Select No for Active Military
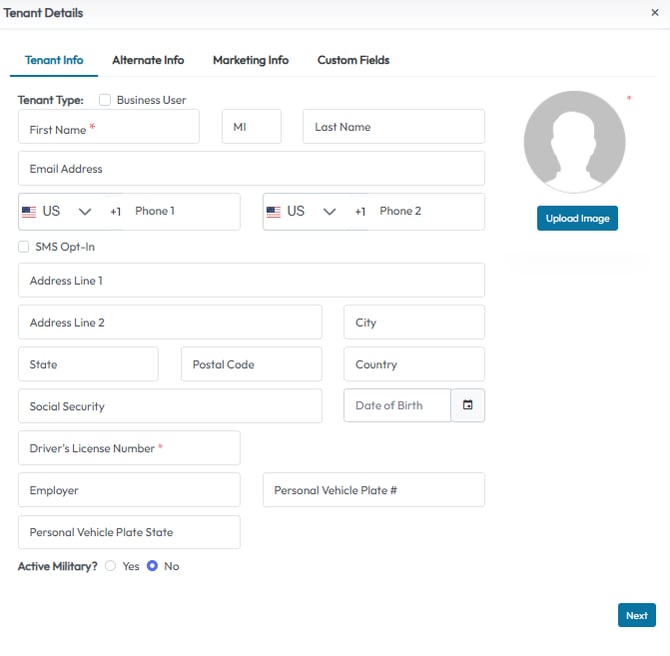Image resolution: width=670 pixels, height=656 pixels. tap(153, 566)
